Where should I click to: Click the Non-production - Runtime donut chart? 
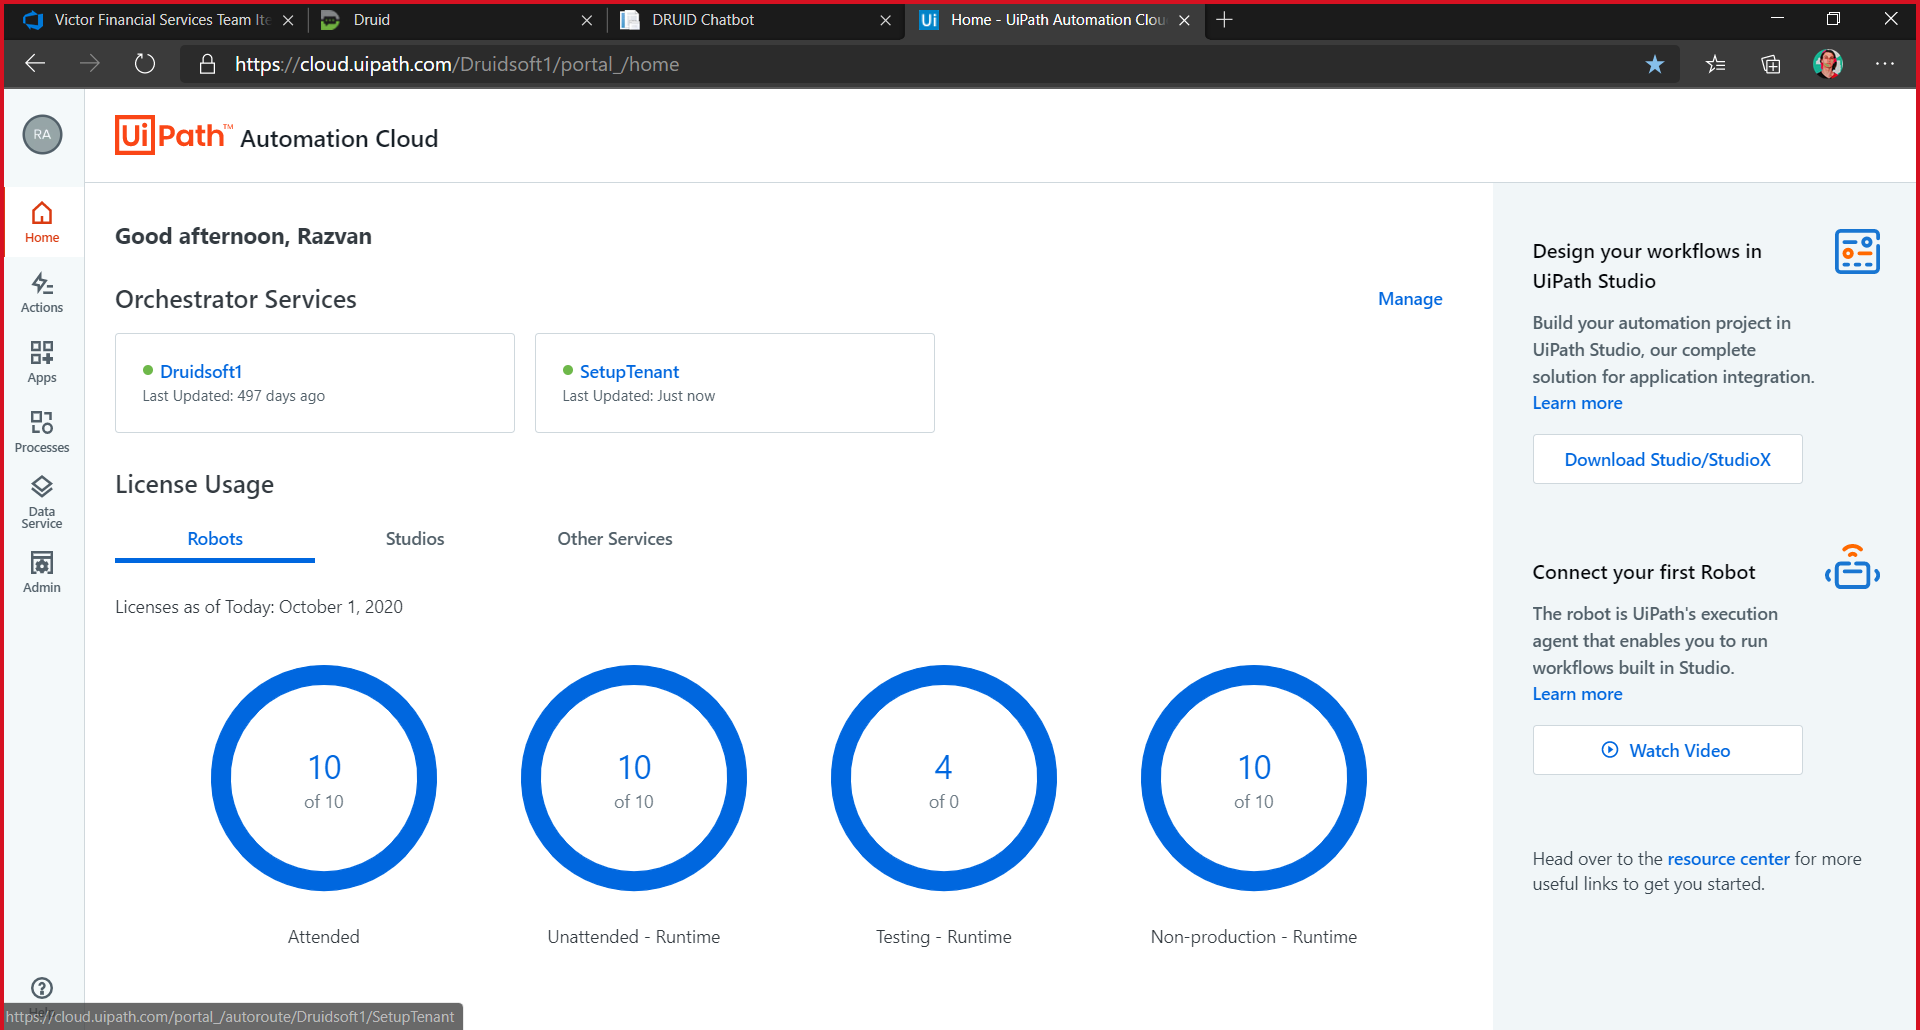pos(1254,778)
